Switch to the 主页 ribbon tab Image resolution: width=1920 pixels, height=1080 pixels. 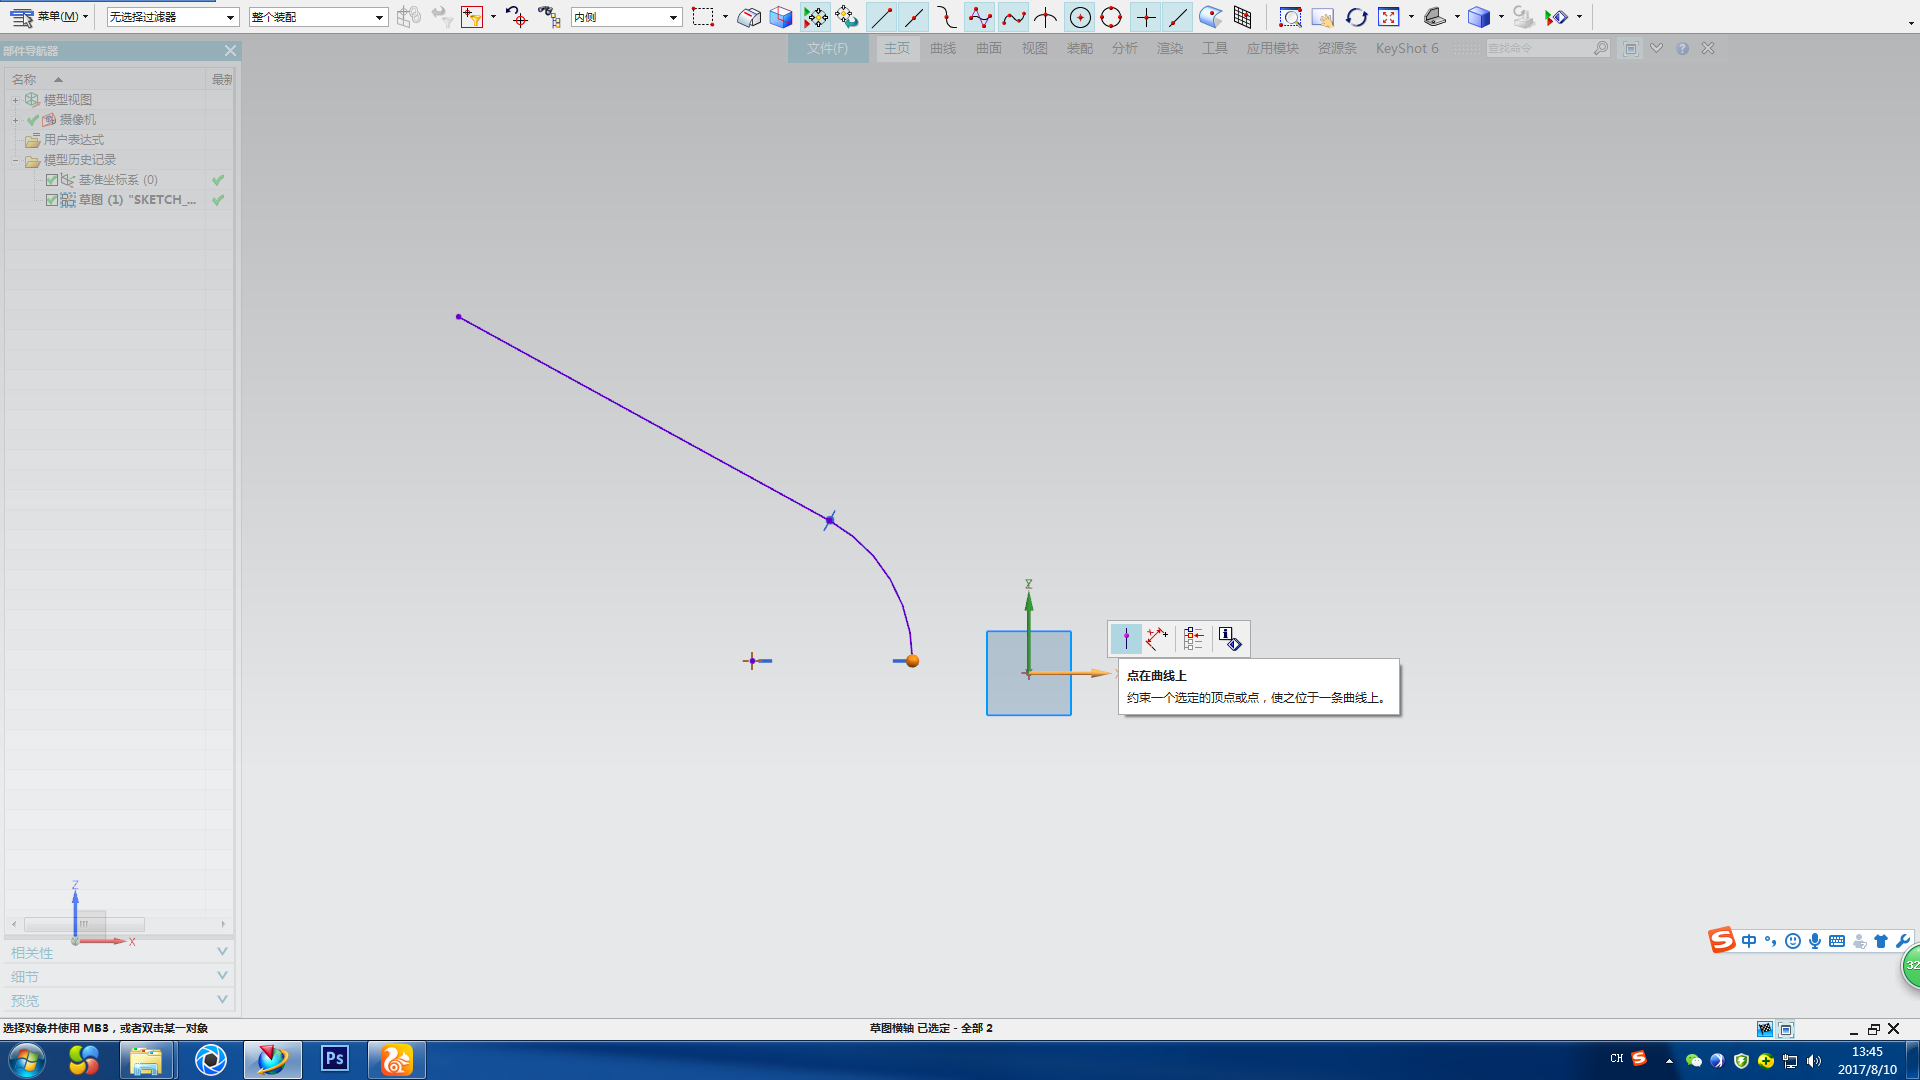click(x=897, y=48)
